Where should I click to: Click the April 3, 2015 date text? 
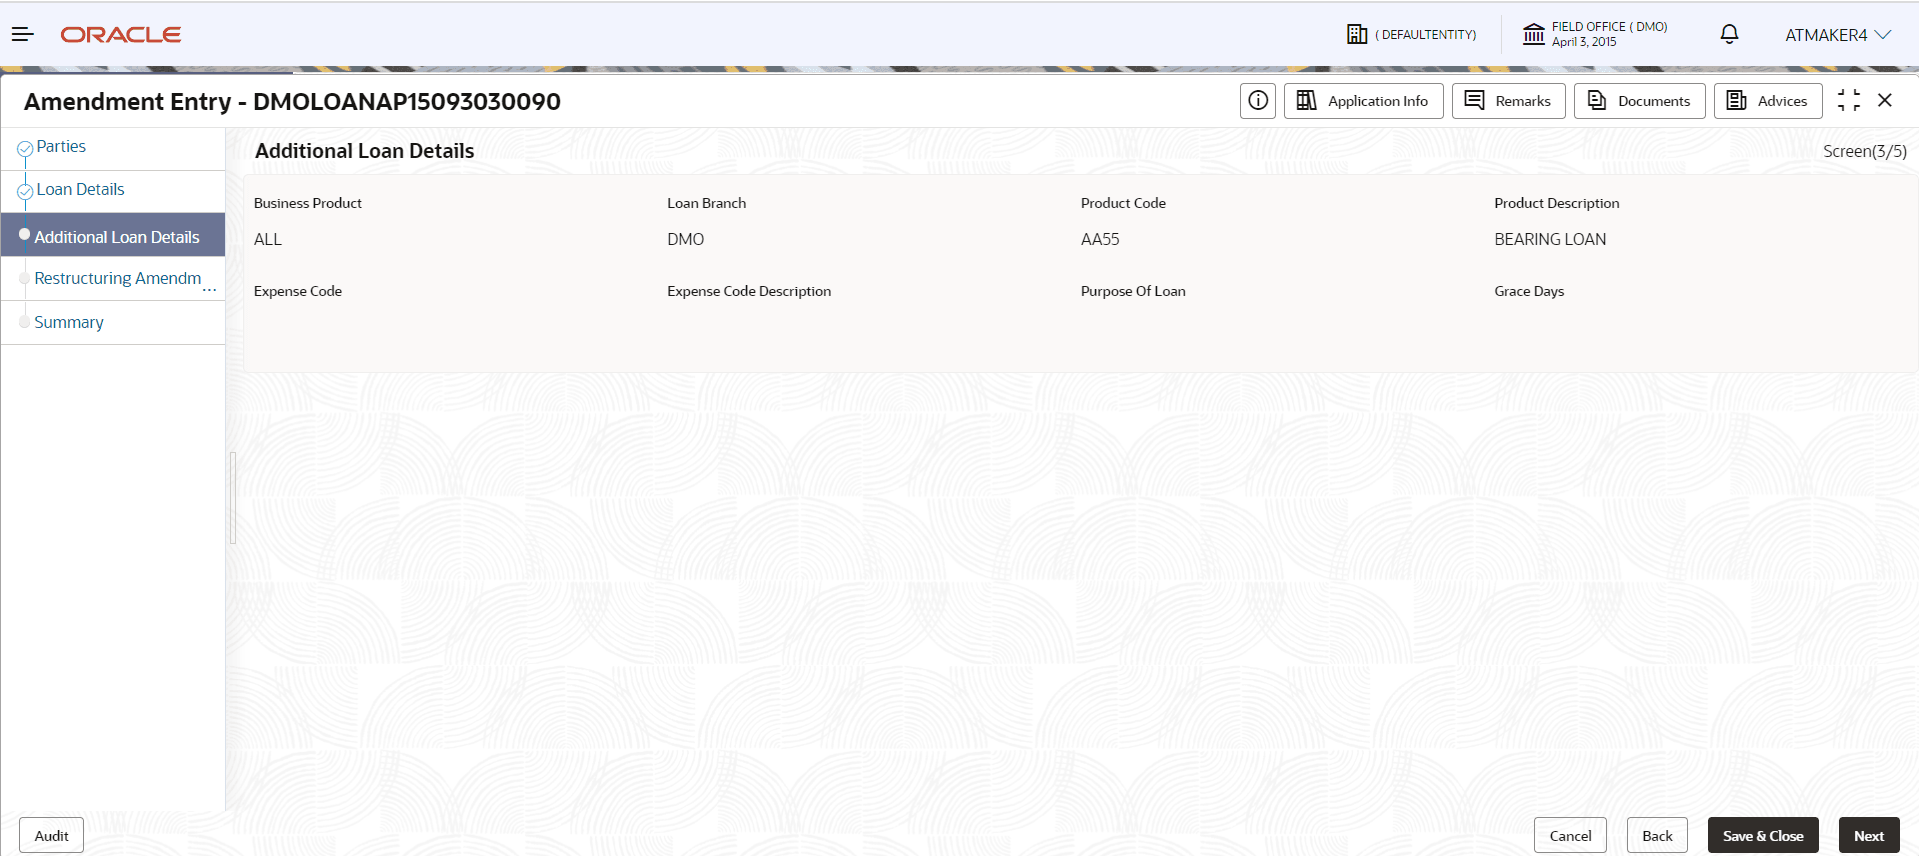(x=1584, y=42)
